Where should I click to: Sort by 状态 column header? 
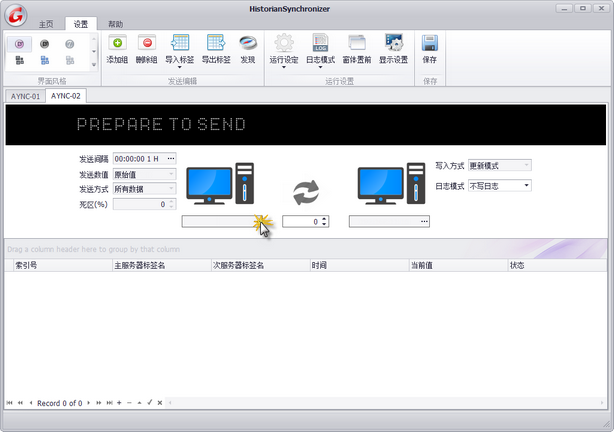pyautogui.click(x=558, y=265)
